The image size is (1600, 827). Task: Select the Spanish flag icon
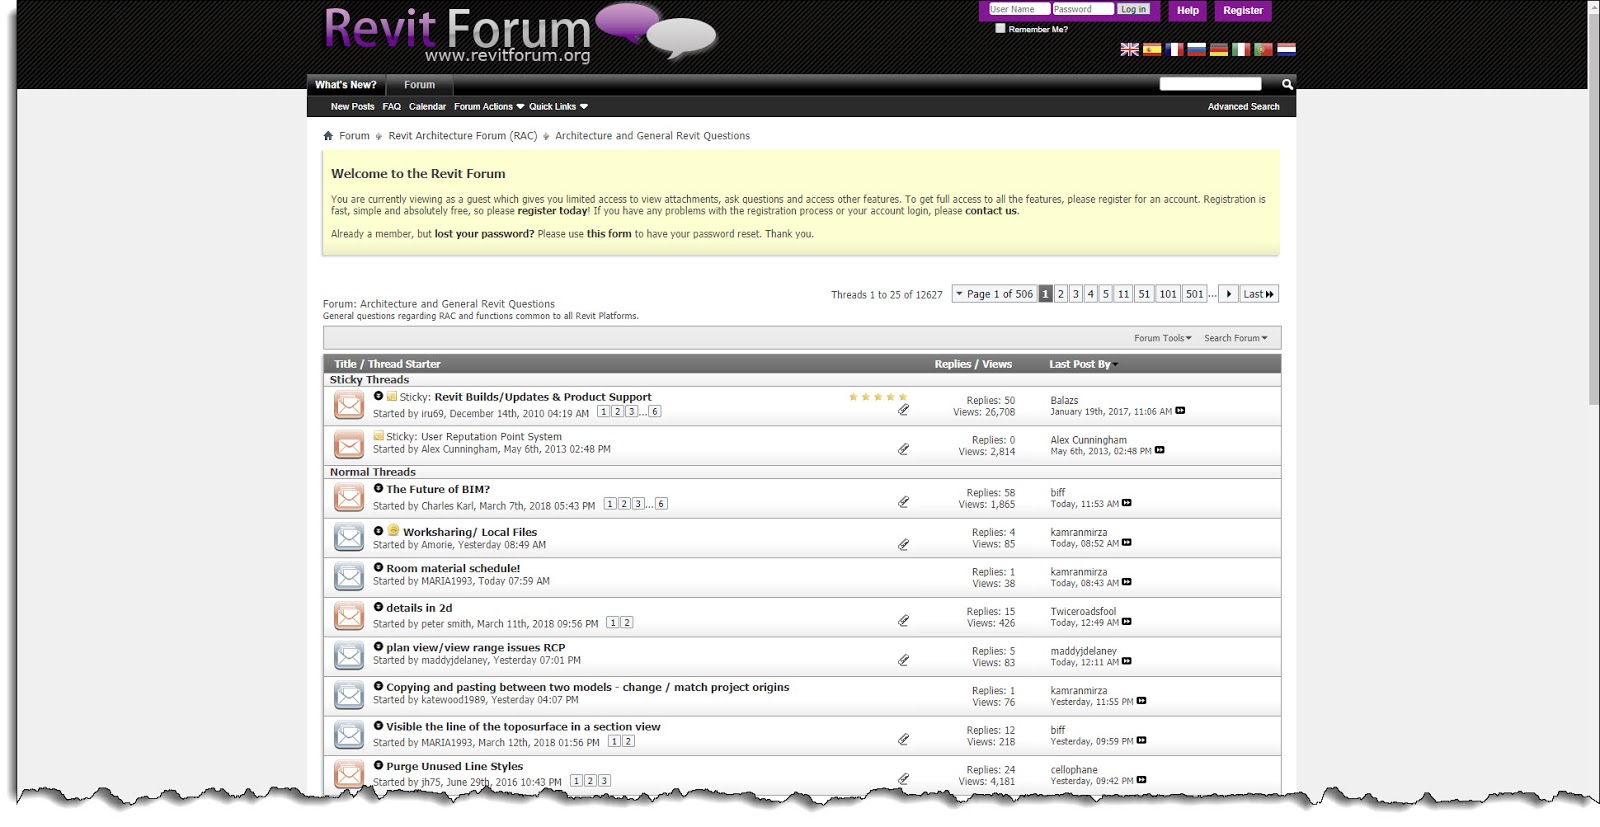(x=1152, y=49)
